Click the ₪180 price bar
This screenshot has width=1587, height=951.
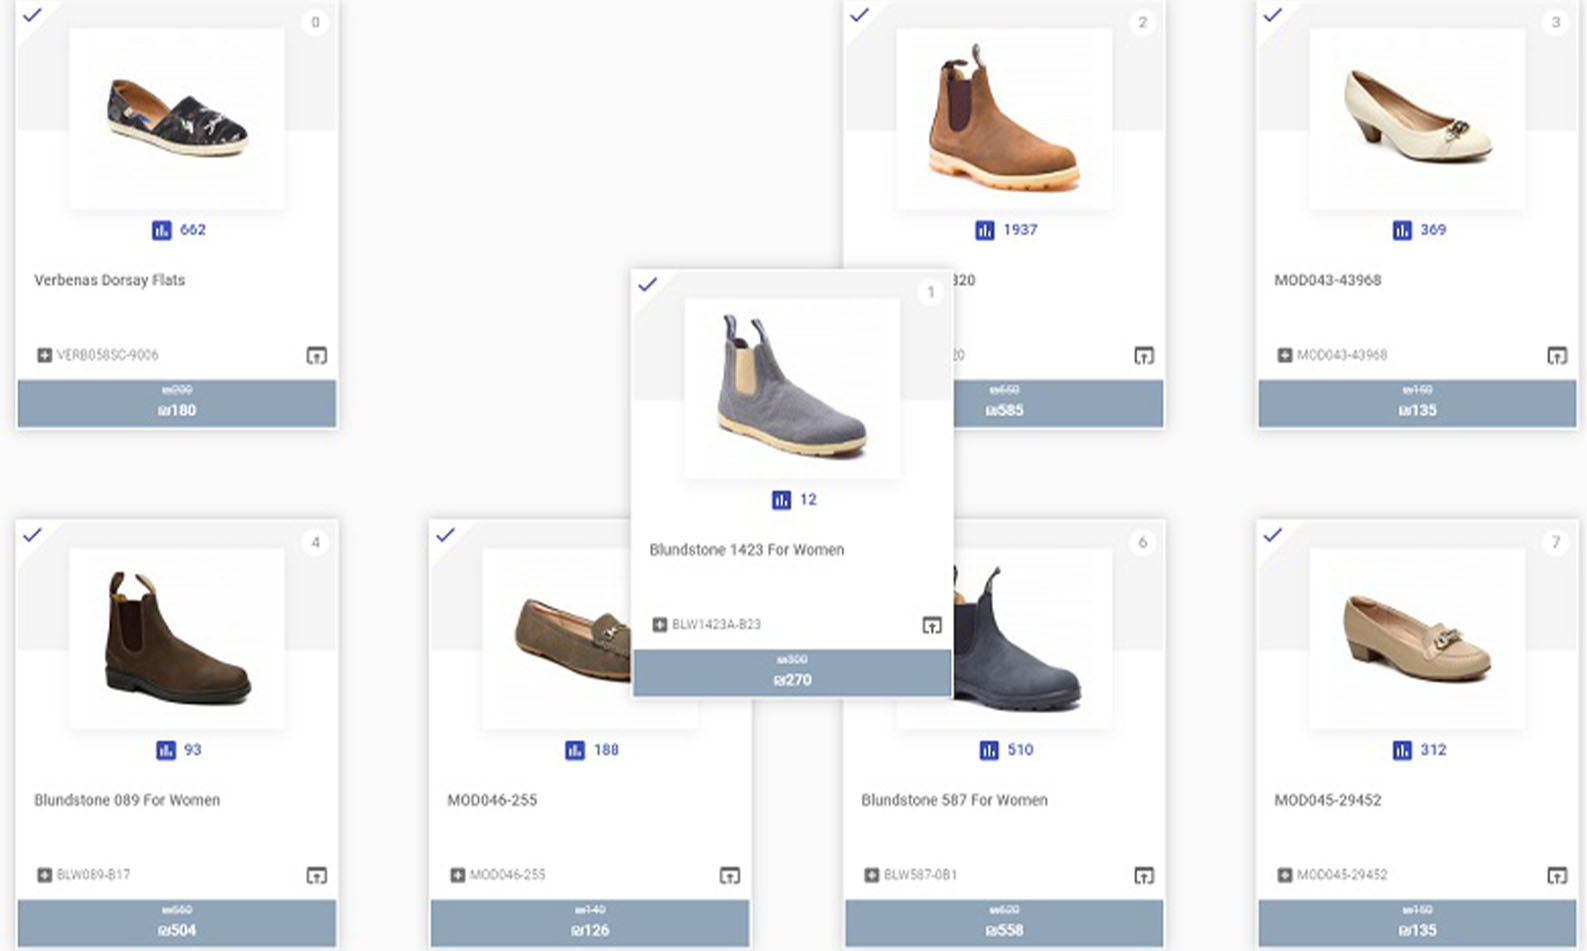pos(177,404)
